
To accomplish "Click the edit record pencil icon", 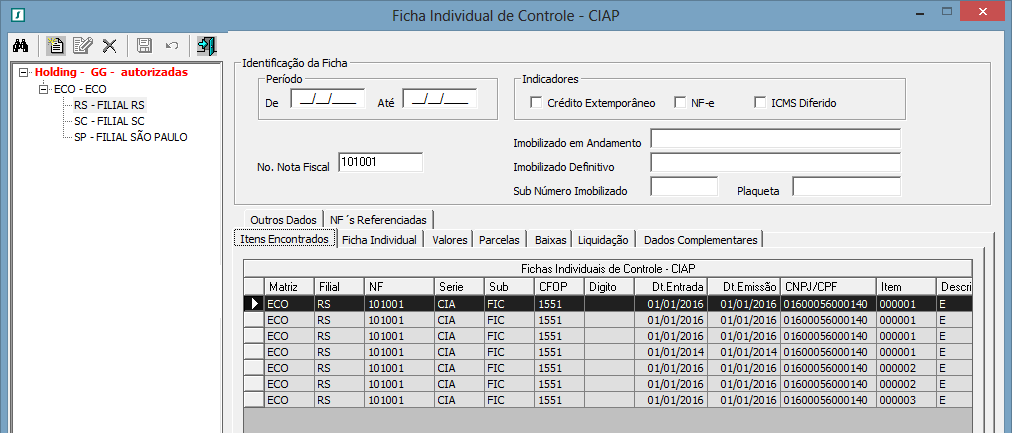I will pos(82,45).
